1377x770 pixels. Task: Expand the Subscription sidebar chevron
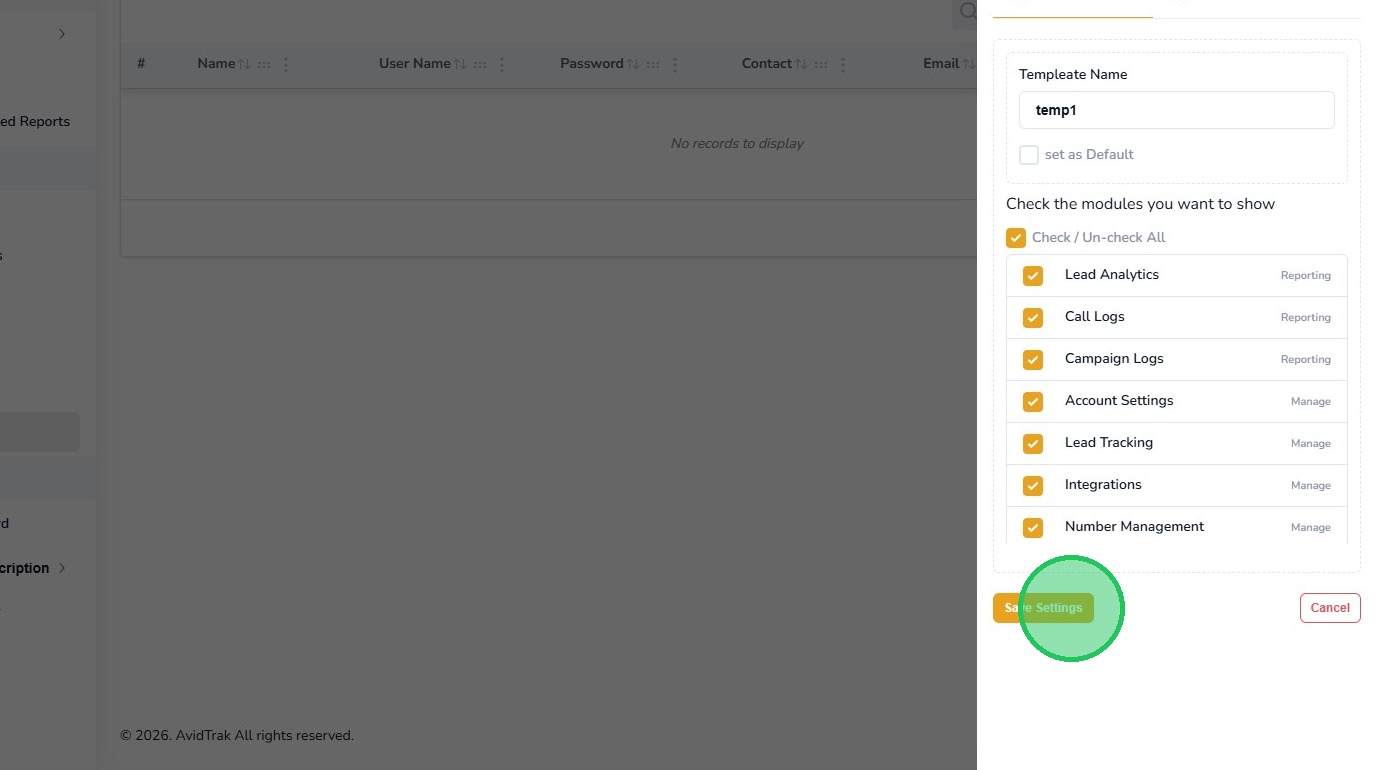tap(62, 568)
